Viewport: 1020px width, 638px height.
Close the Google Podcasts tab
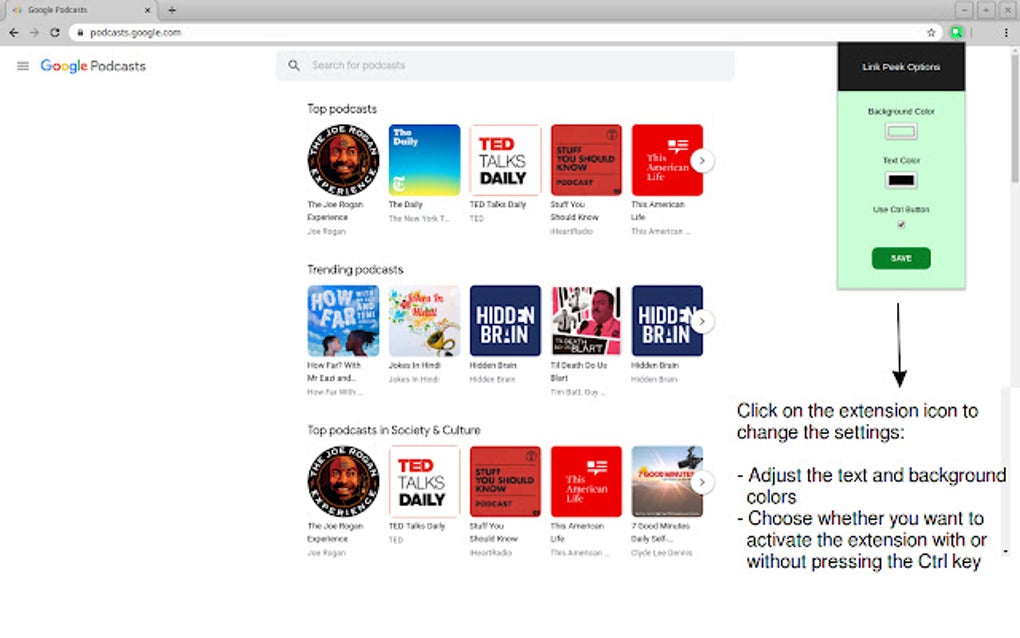pyautogui.click(x=148, y=10)
